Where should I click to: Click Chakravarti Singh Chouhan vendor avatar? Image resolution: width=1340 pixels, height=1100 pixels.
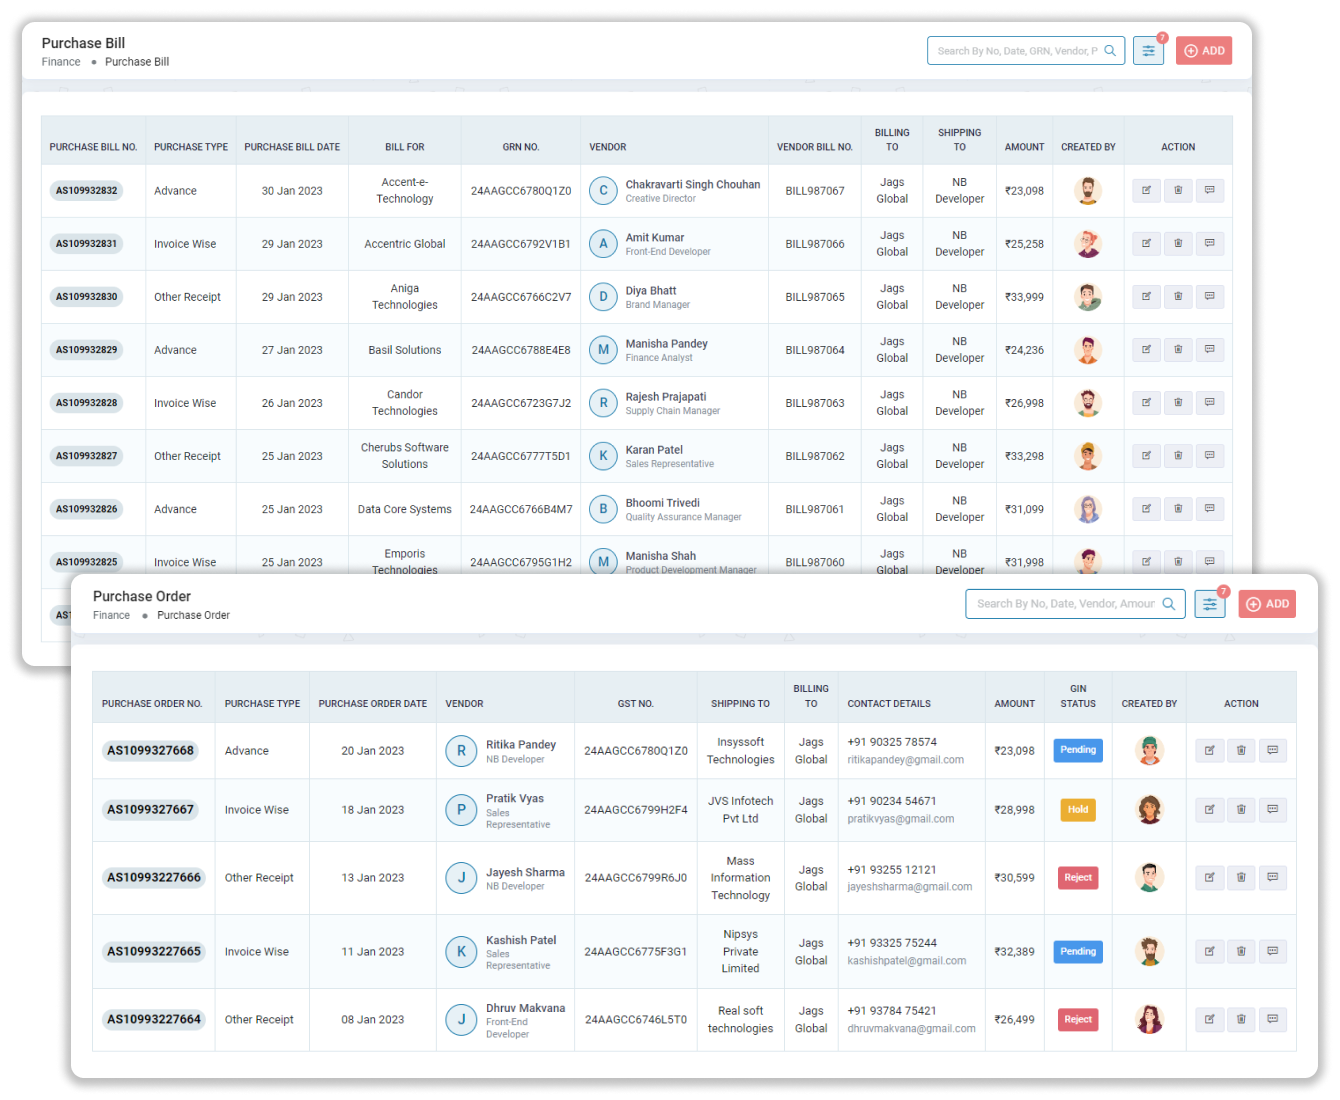coord(603,190)
